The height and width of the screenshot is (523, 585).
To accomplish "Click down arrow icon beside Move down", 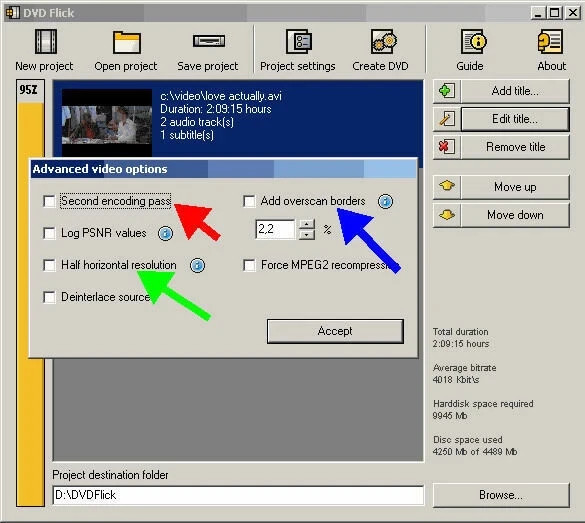I will pyautogui.click(x=446, y=215).
